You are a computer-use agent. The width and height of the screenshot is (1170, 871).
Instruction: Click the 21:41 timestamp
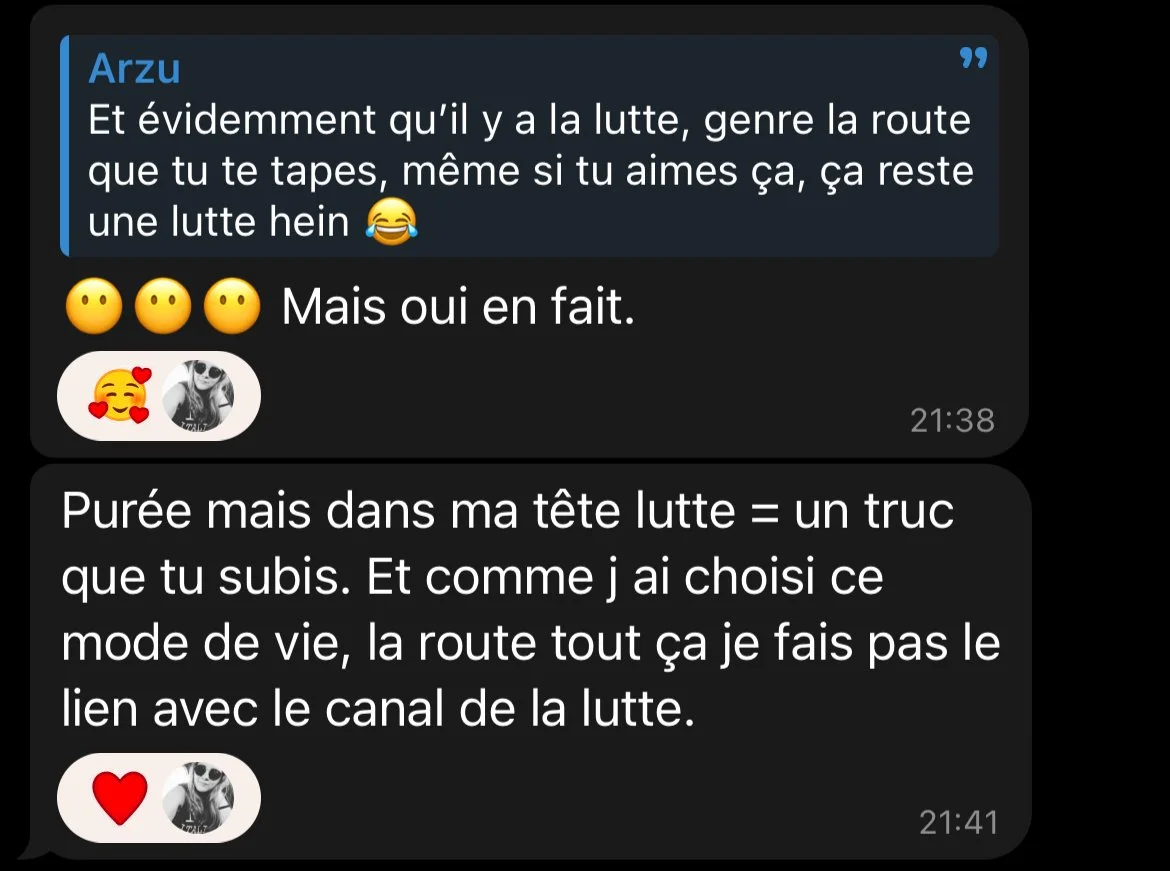click(x=958, y=822)
